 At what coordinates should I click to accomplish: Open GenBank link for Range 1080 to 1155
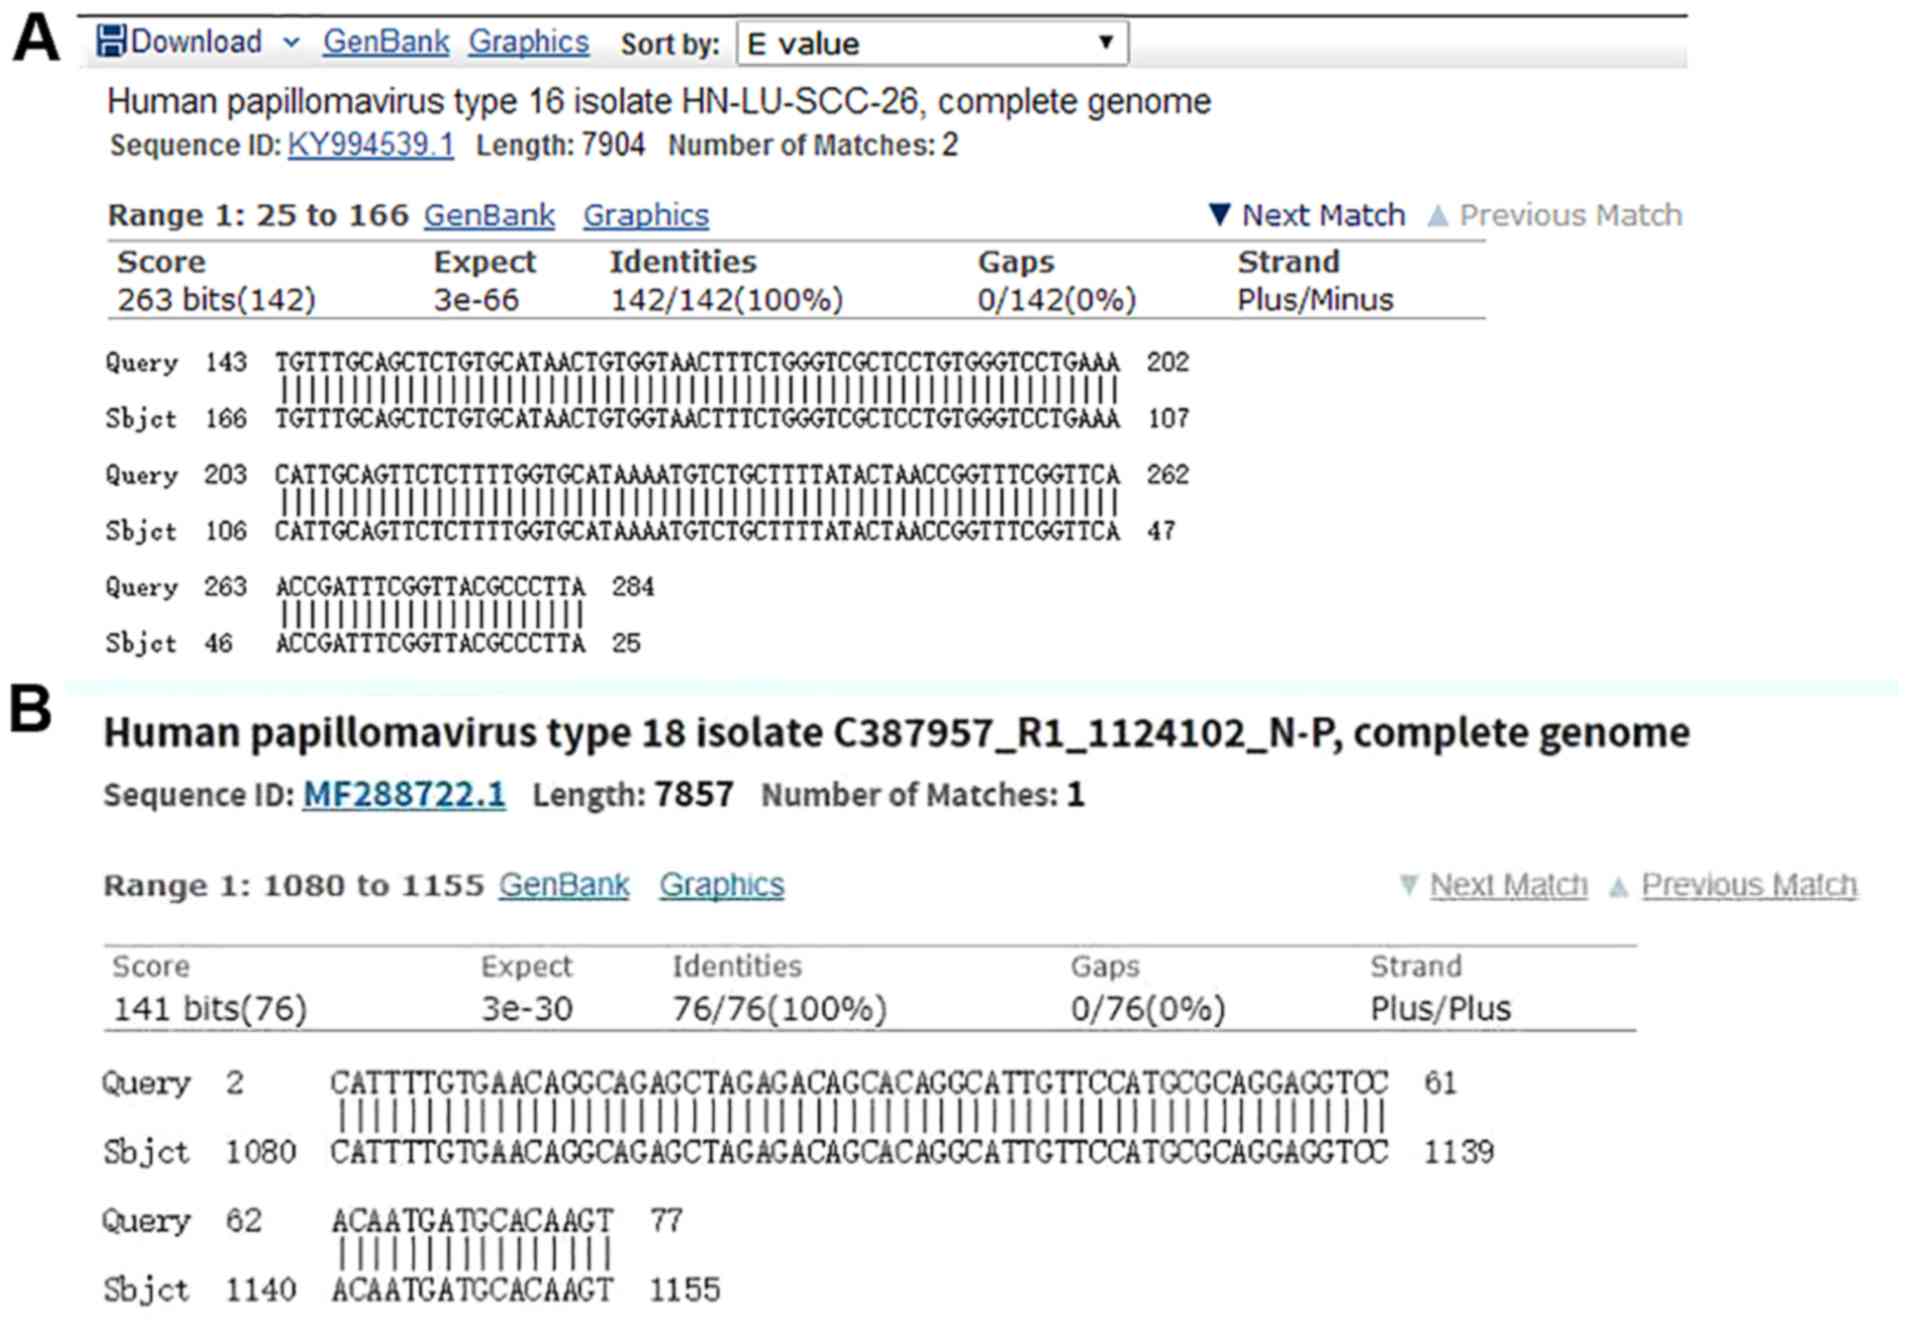pyautogui.click(x=564, y=885)
